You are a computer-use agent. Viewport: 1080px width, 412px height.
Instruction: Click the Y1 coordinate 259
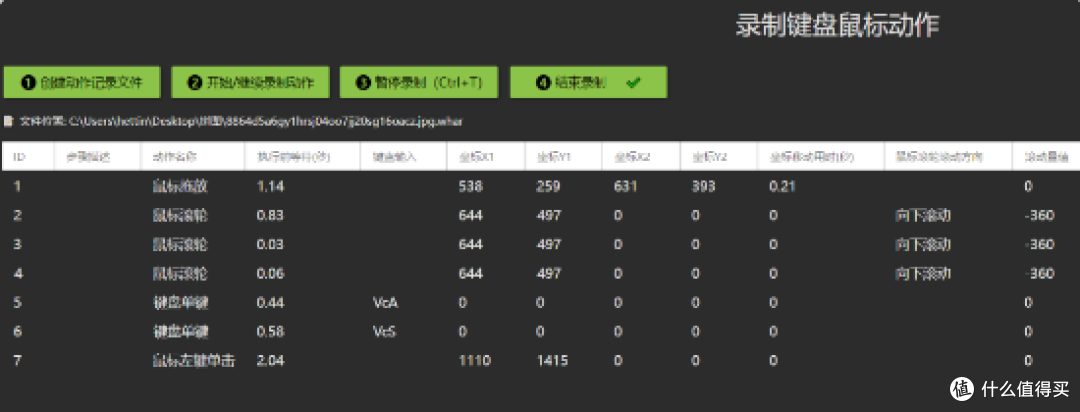click(x=548, y=187)
